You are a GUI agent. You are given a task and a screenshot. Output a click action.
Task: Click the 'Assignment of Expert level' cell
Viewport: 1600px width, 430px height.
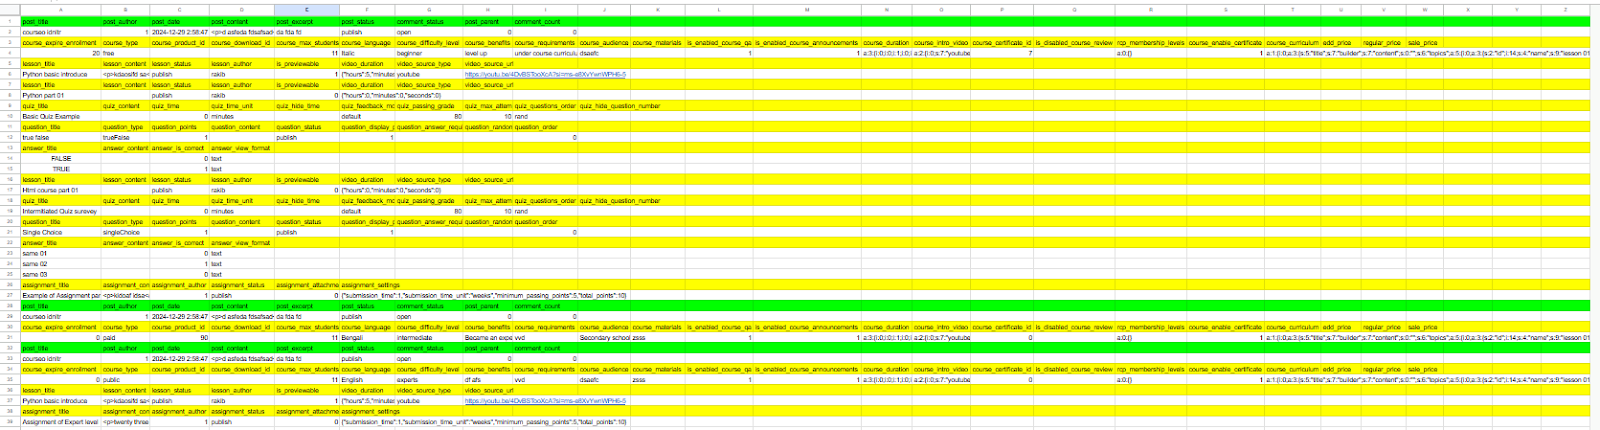(60, 422)
